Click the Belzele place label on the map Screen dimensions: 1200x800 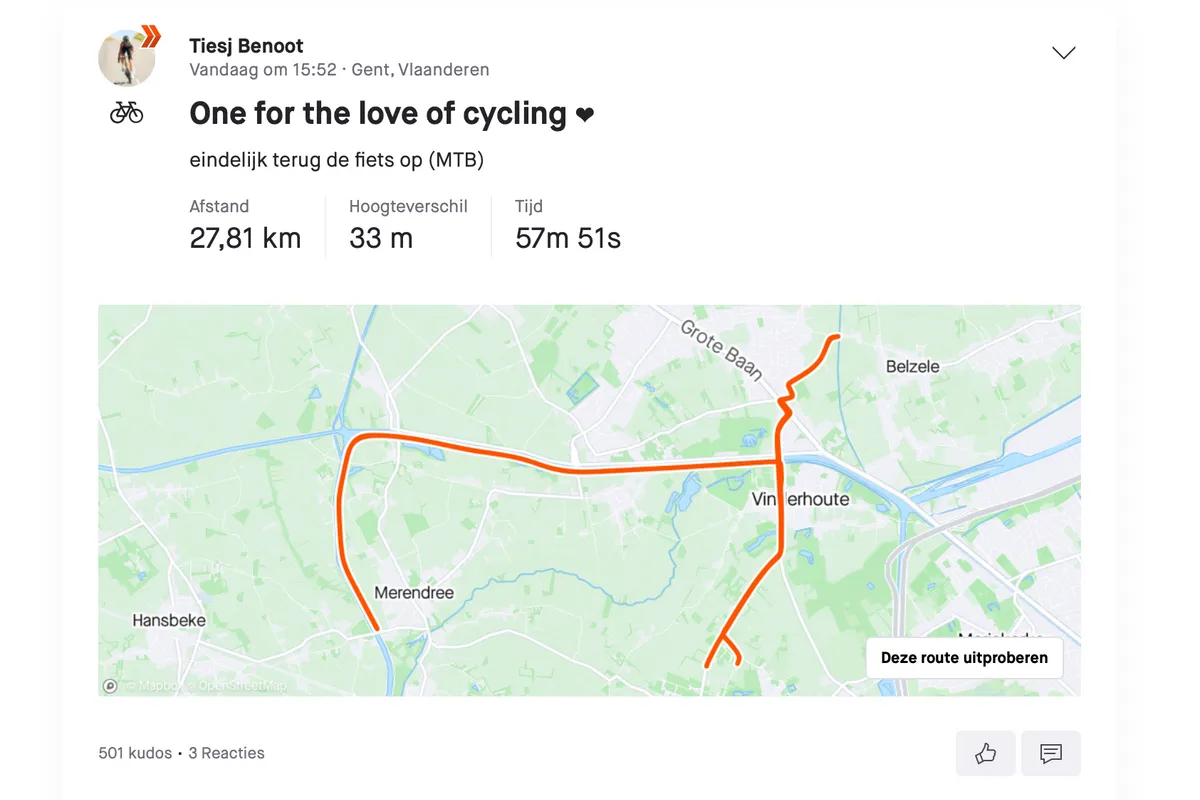(912, 367)
